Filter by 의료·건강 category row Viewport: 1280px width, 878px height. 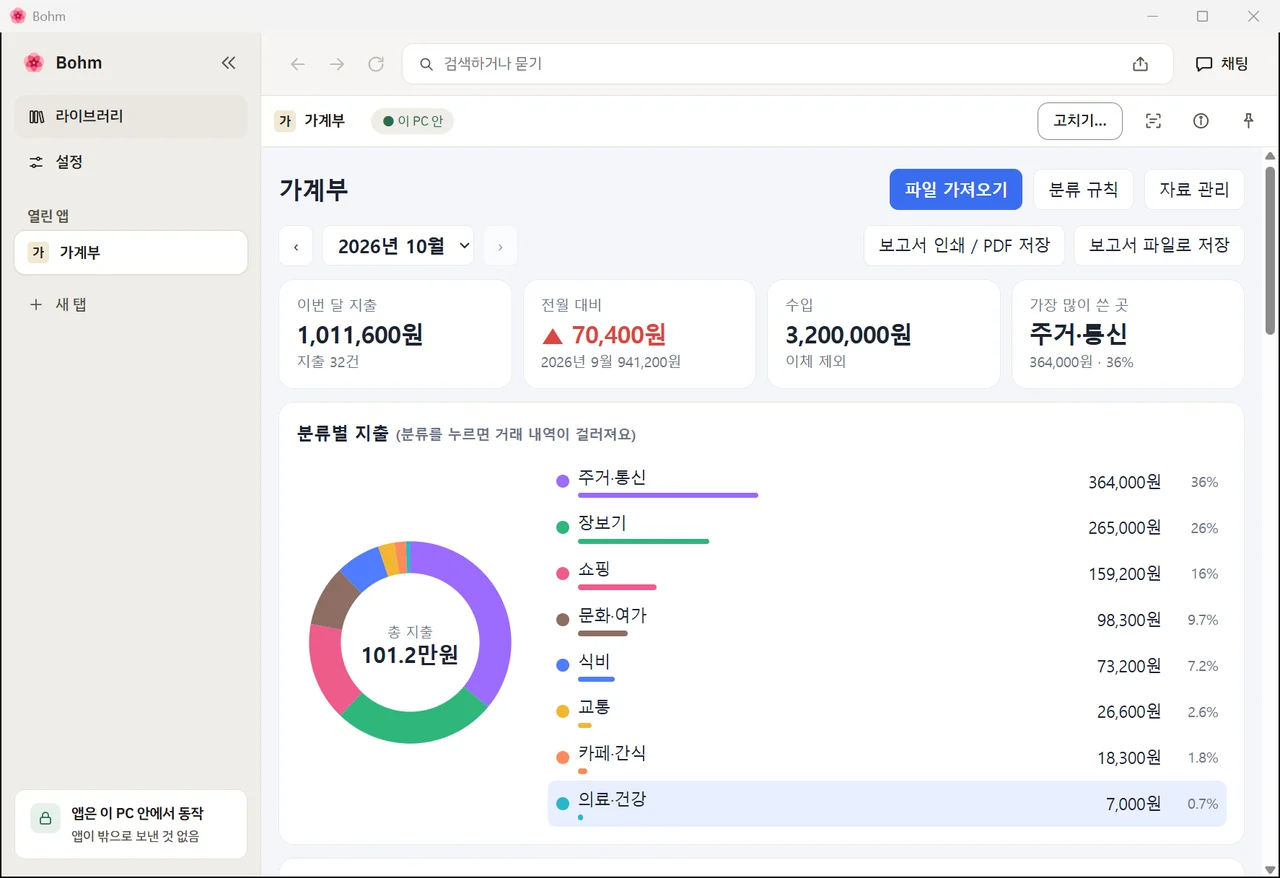coord(887,804)
